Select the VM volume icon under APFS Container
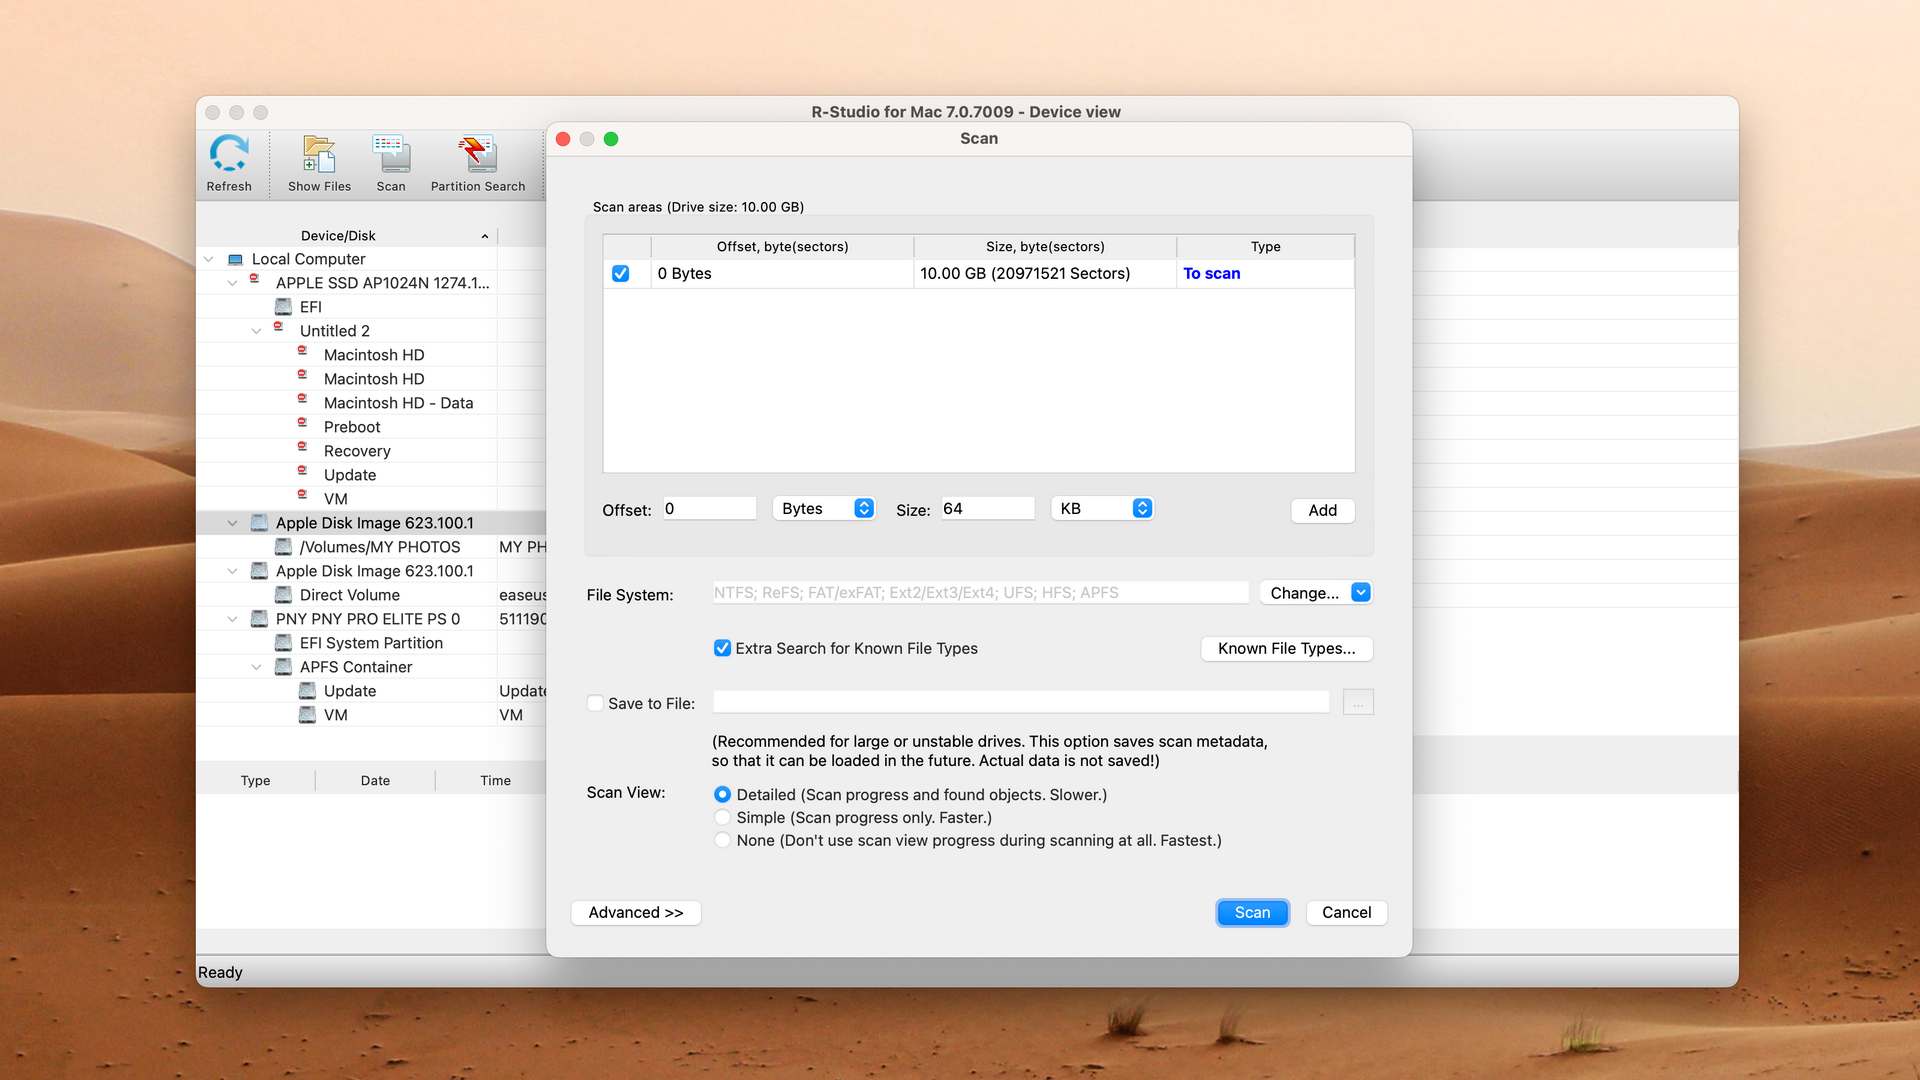The width and height of the screenshot is (1920, 1080). click(307, 715)
